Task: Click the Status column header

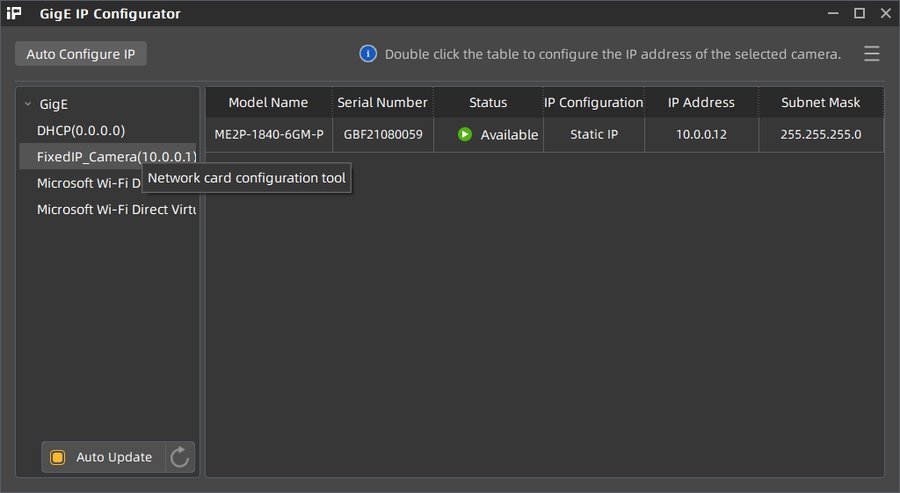Action: click(488, 102)
